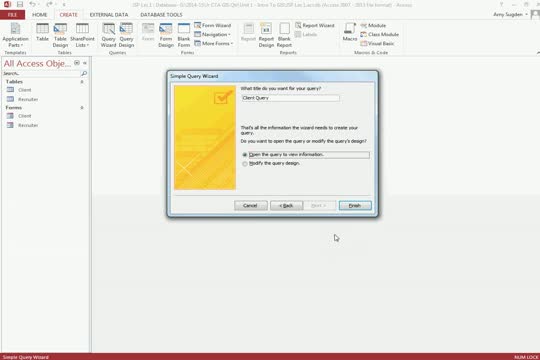Cancel the Simple Query Wizard
The width and height of the screenshot is (540, 360).
(251, 206)
